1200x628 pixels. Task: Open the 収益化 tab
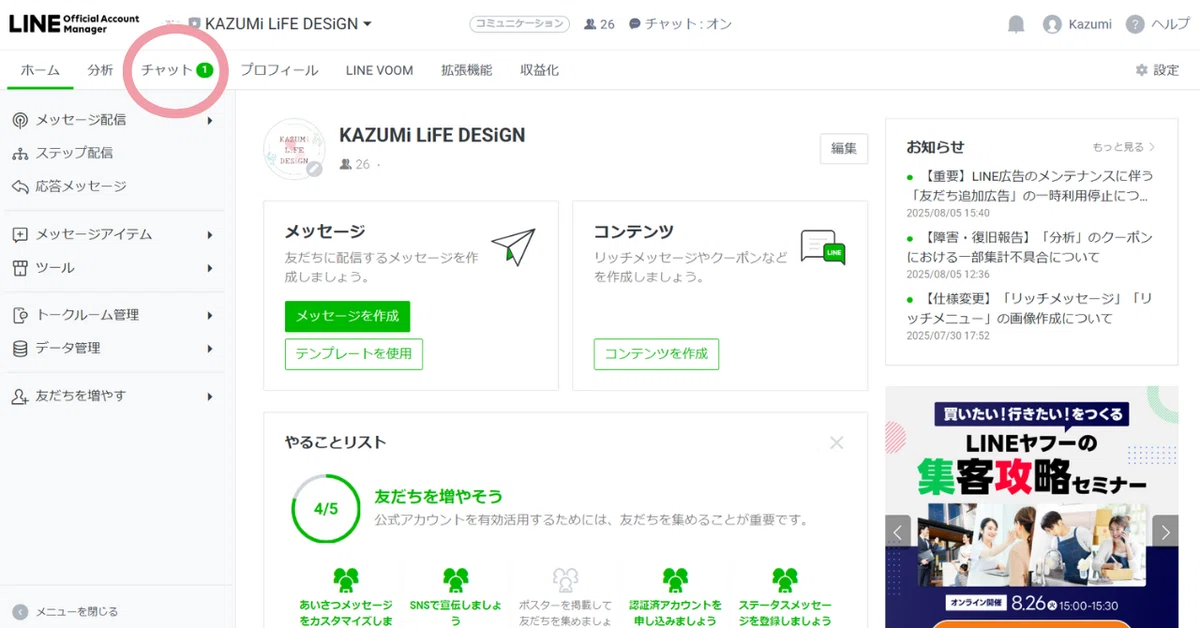tap(539, 70)
